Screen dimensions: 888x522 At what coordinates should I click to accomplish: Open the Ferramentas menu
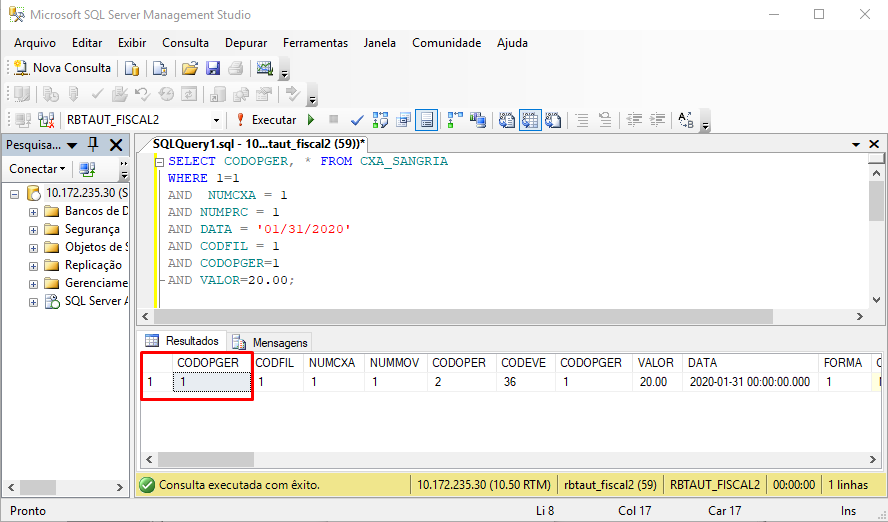click(315, 43)
